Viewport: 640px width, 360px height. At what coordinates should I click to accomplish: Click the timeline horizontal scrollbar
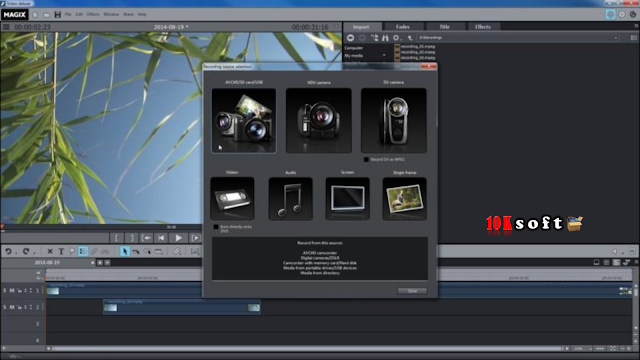(x=307, y=349)
